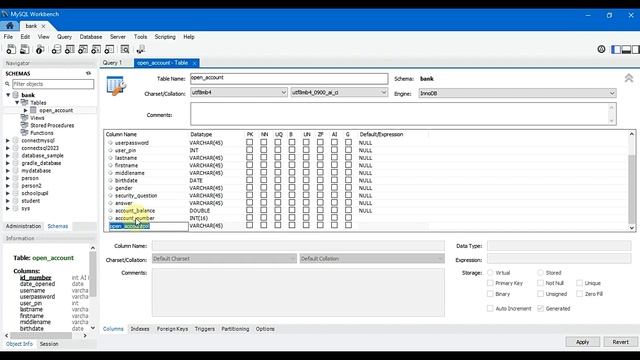Switch to the Indexes tab
Screen dimensions: 640x360
pos(140,329)
